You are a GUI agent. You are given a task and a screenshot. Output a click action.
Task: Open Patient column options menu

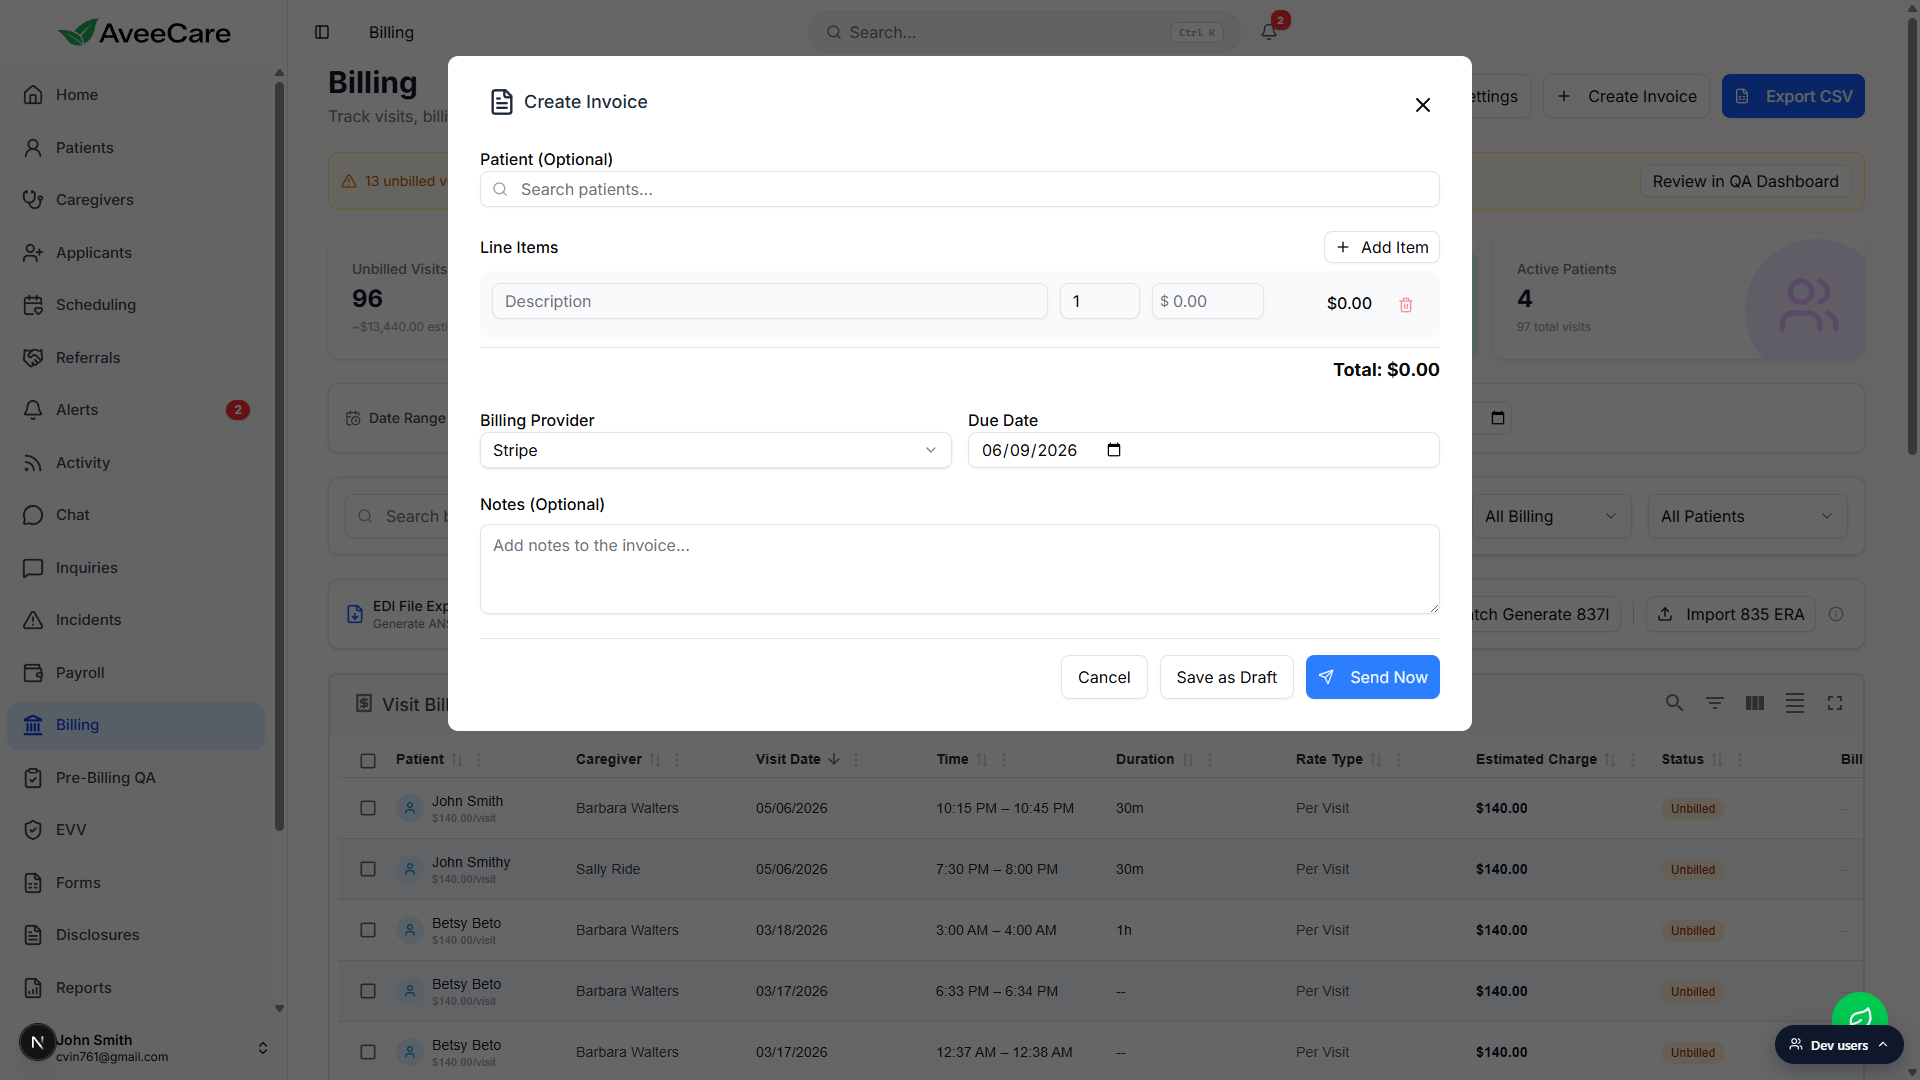click(479, 760)
